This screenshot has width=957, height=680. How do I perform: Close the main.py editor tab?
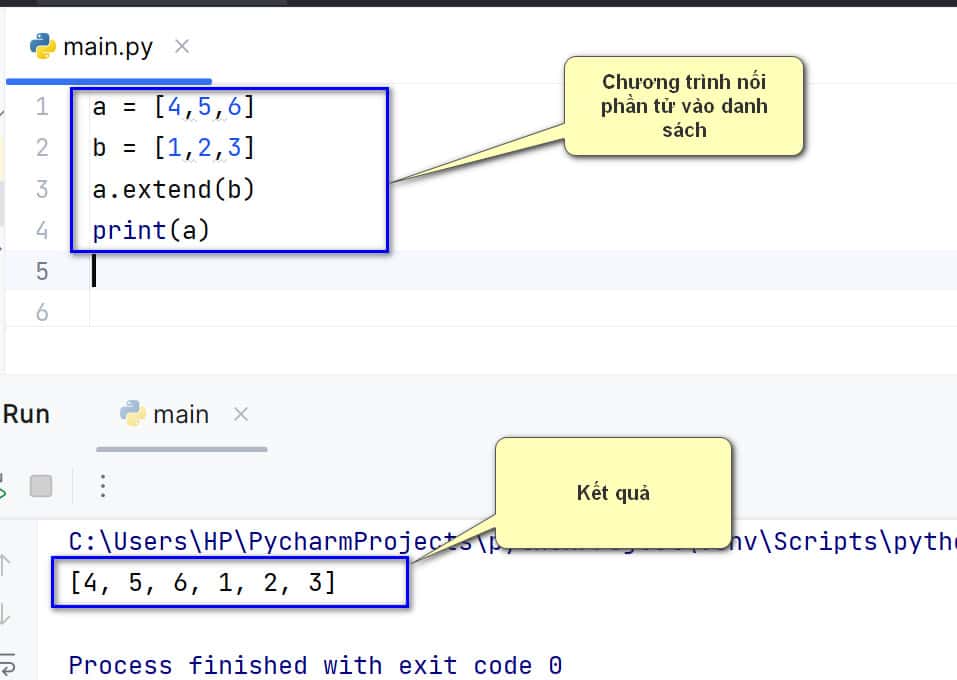(x=181, y=46)
